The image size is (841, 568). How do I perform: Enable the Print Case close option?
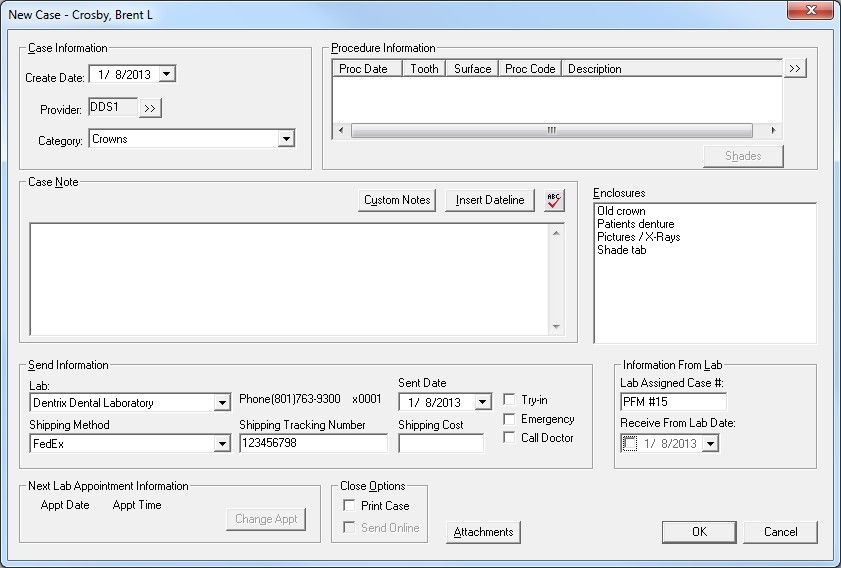click(x=349, y=506)
